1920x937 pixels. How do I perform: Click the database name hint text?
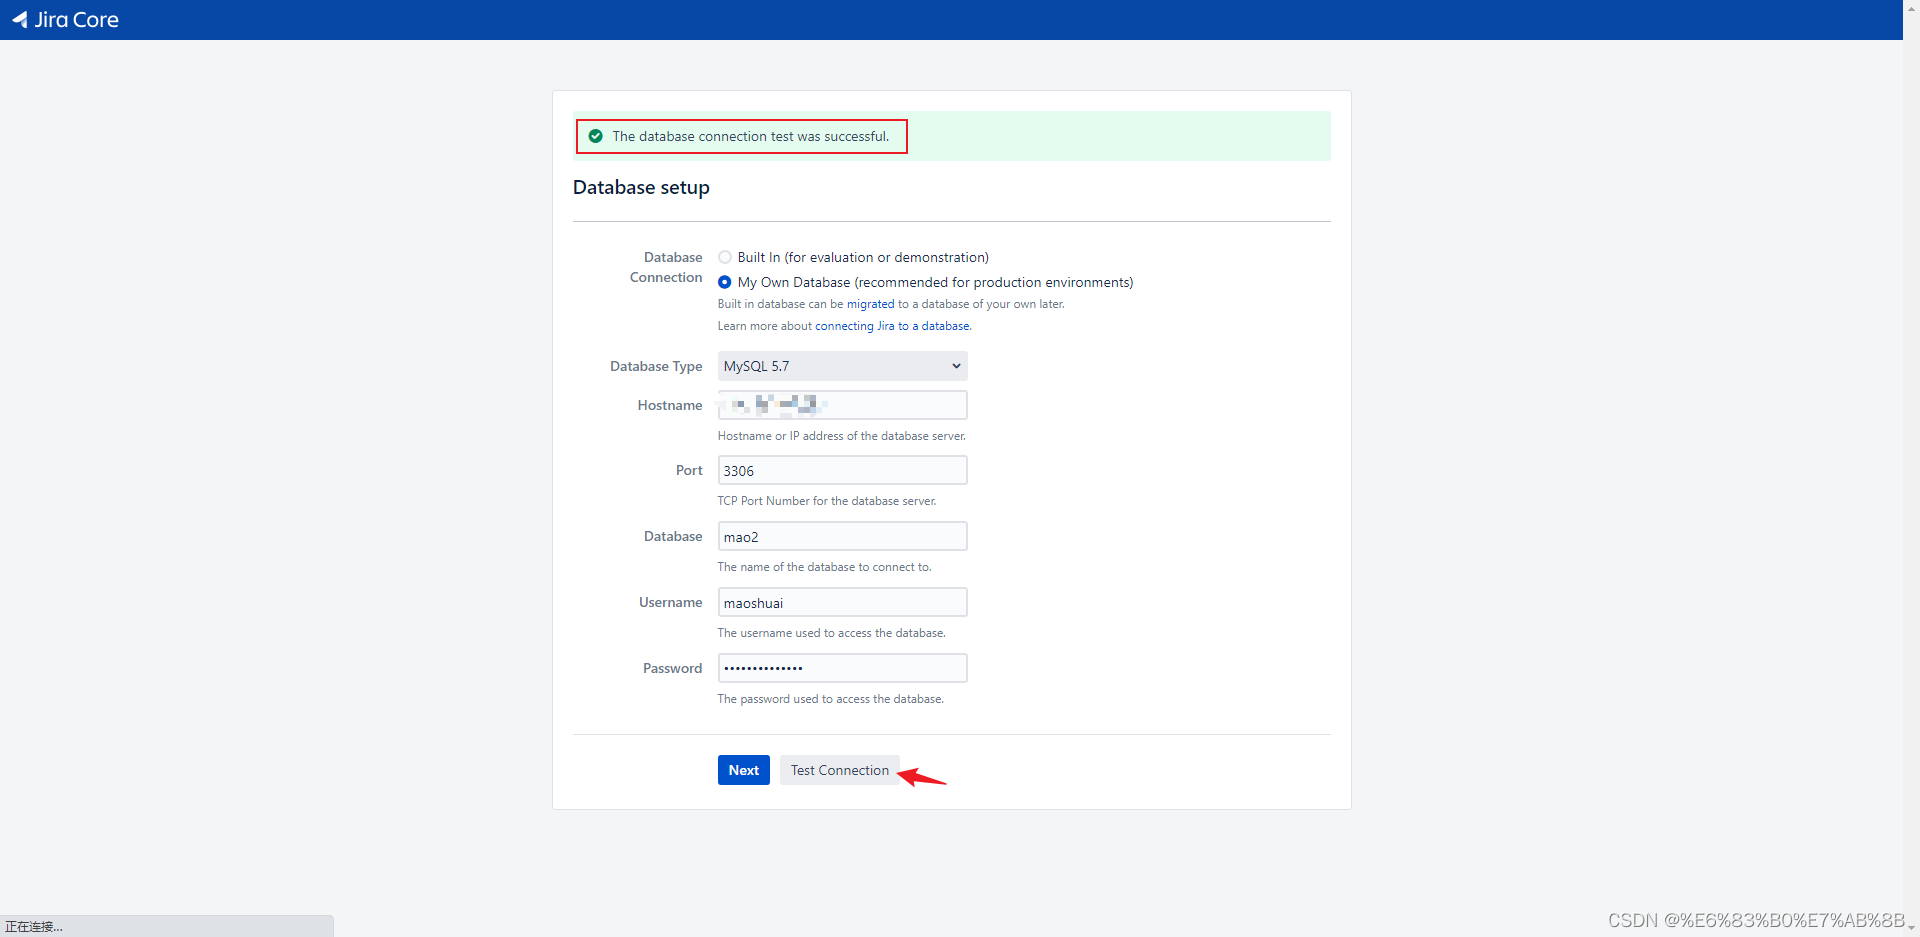[x=825, y=567]
